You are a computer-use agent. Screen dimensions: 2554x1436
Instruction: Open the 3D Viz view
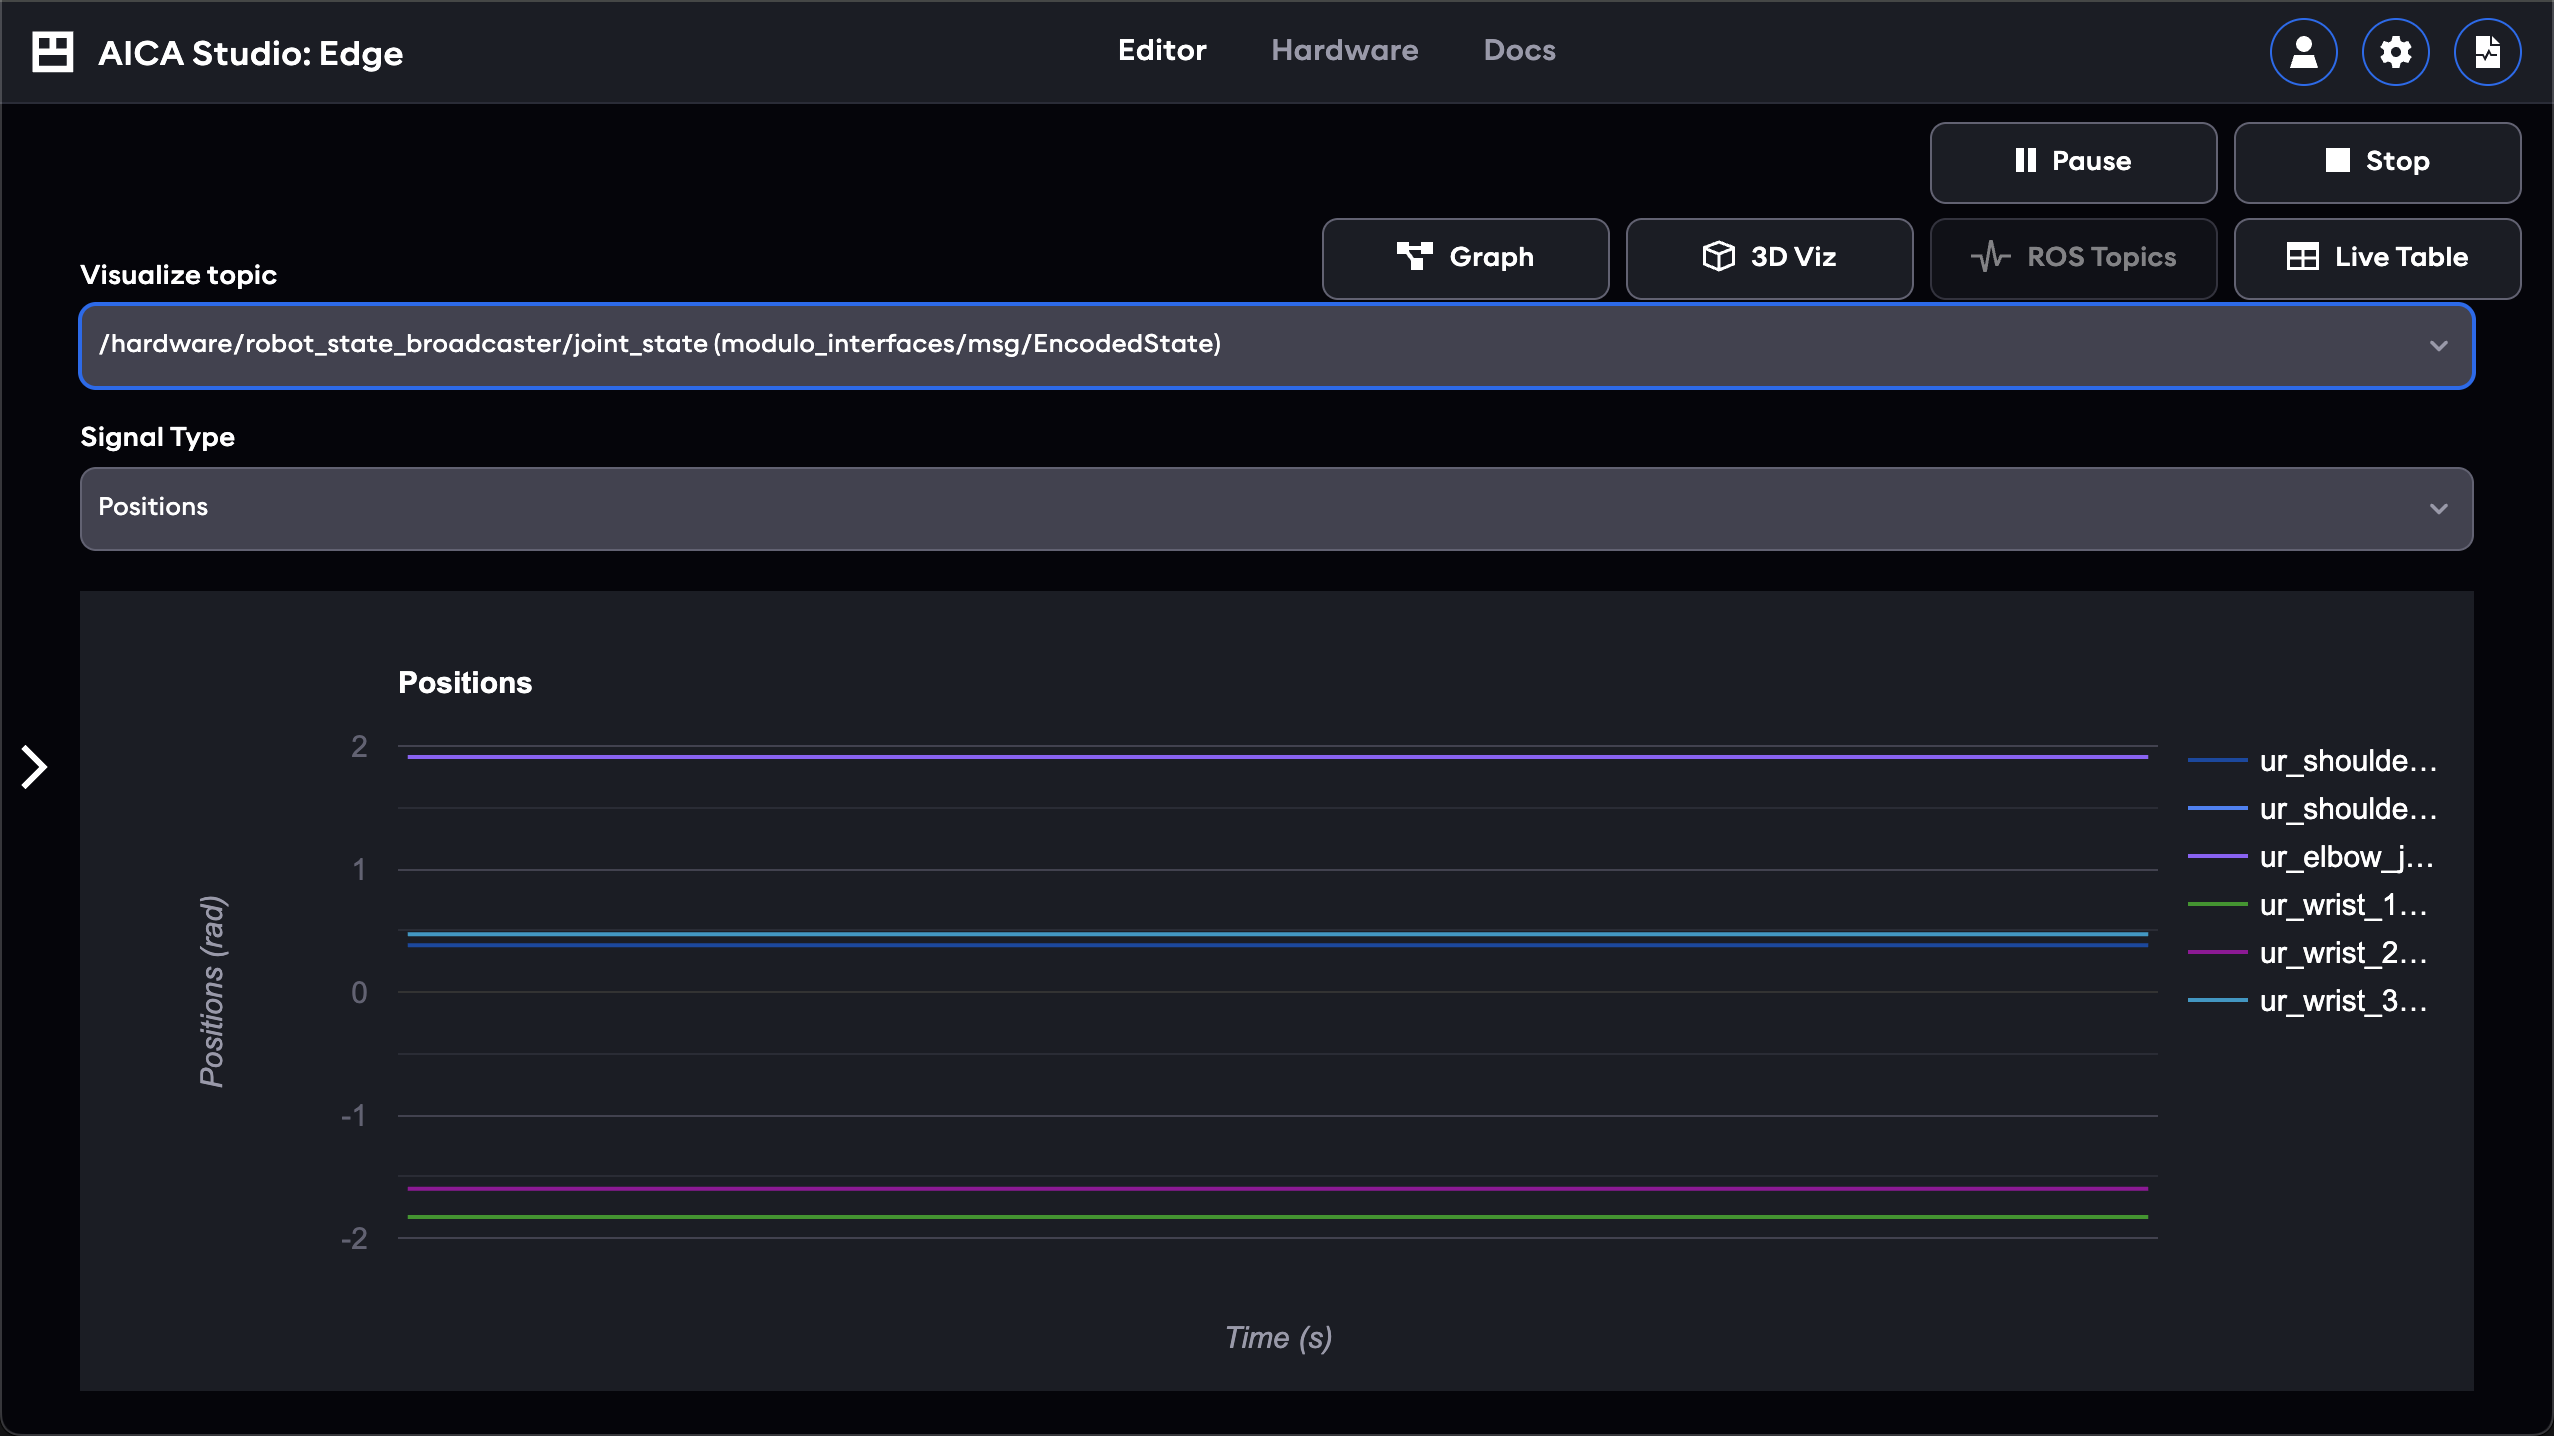(1769, 258)
